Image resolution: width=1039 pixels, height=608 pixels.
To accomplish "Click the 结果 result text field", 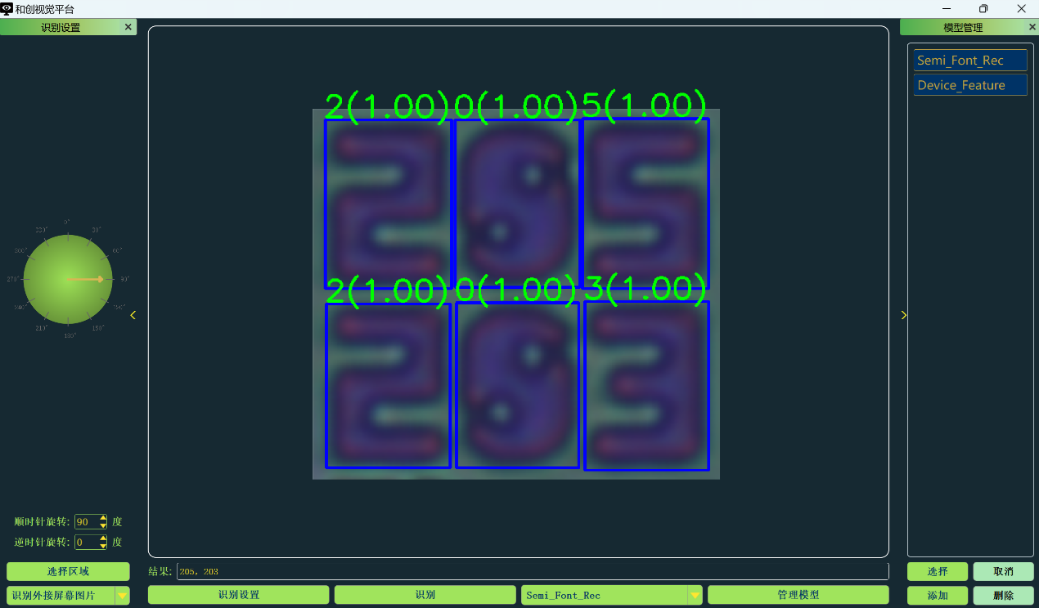I will tap(532, 572).
